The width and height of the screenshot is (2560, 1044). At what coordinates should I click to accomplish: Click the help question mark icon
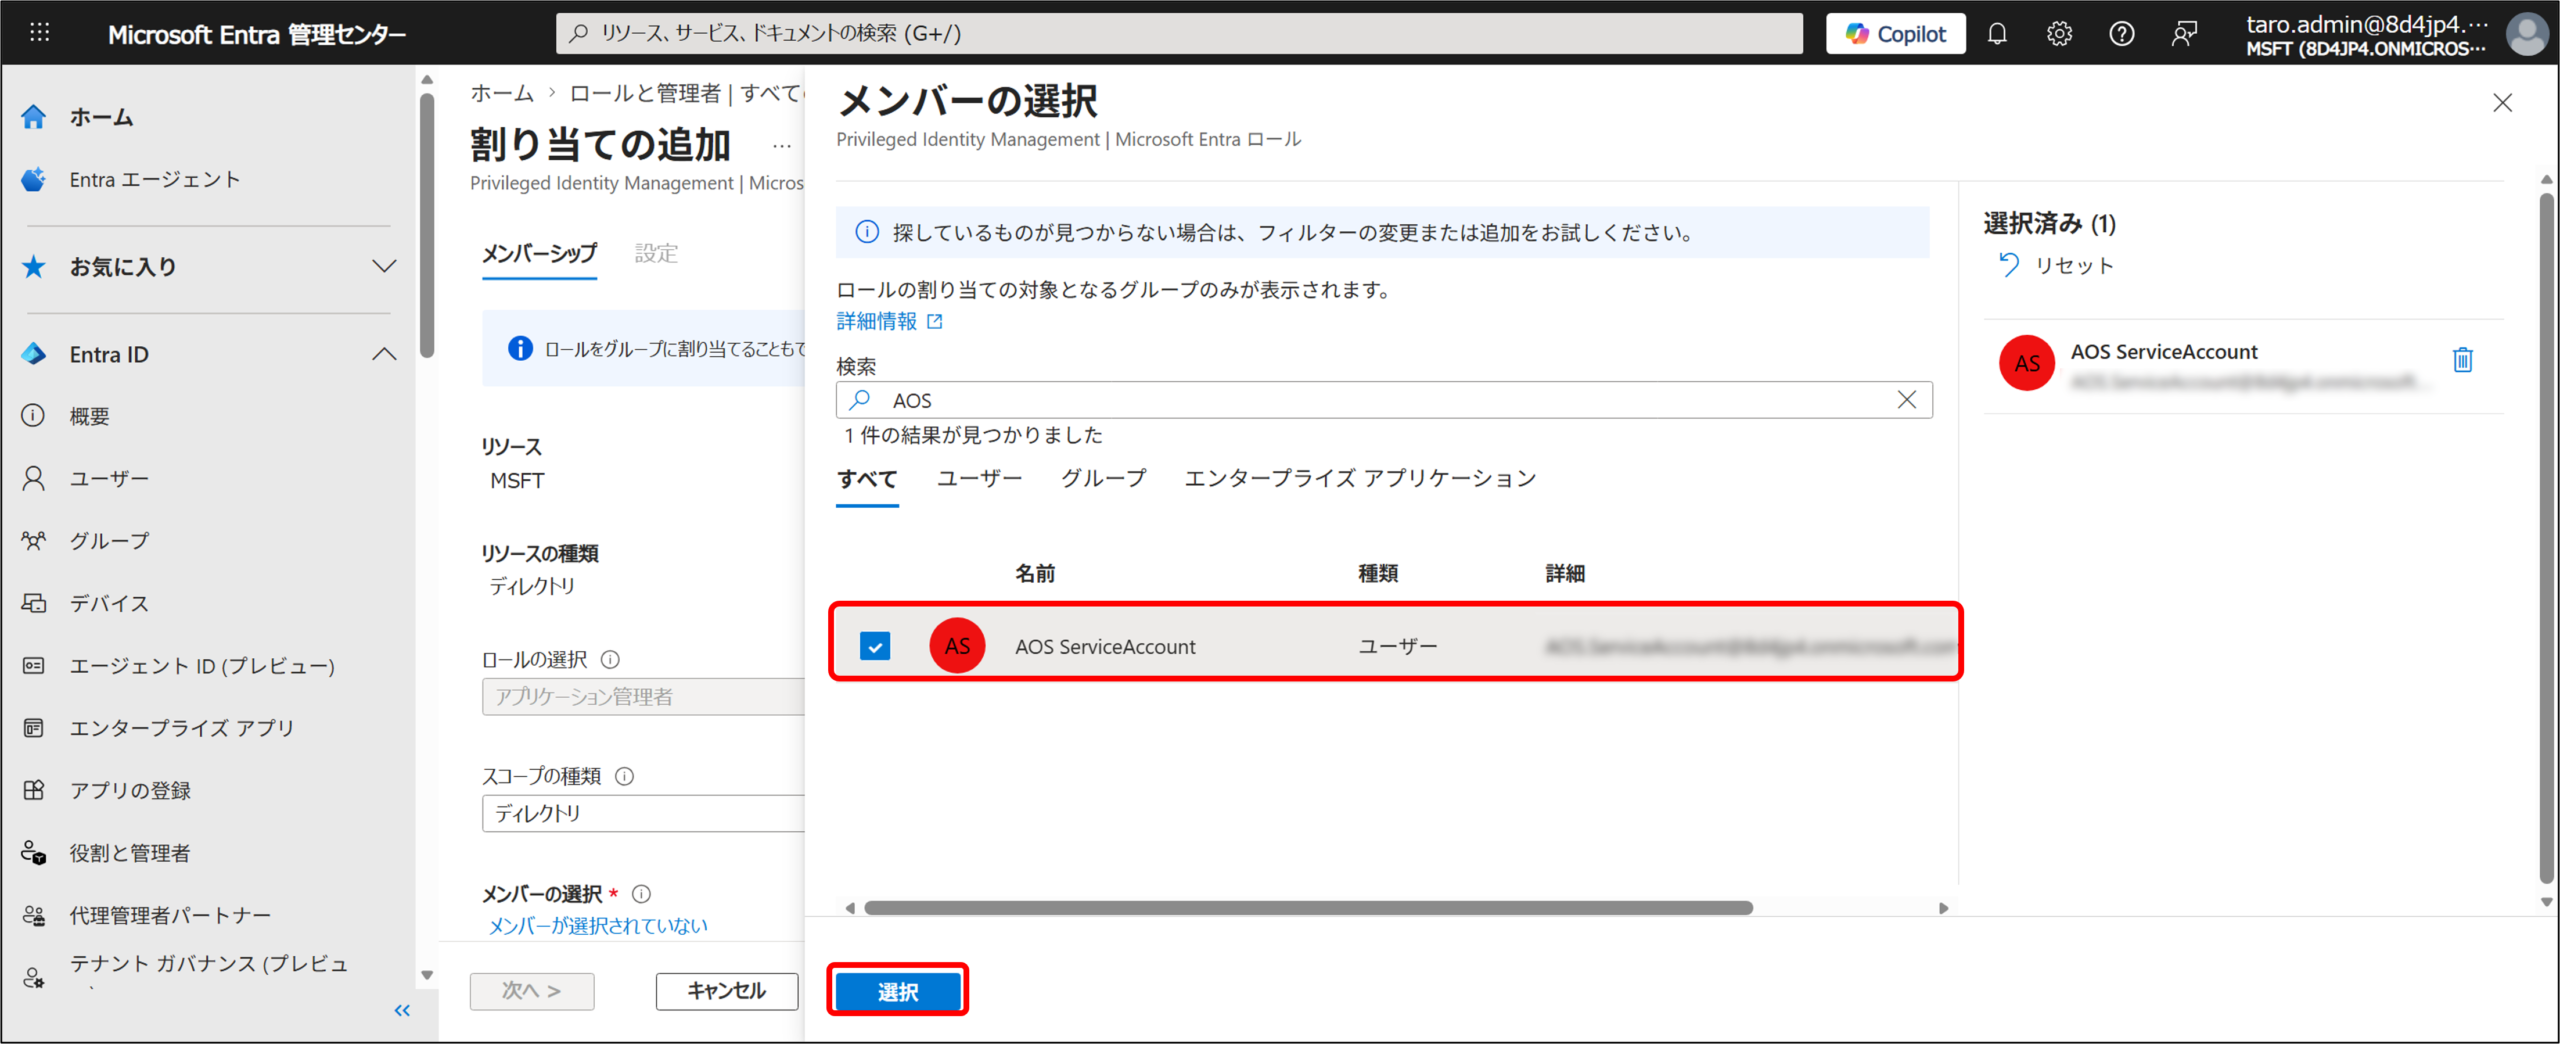2121,34
